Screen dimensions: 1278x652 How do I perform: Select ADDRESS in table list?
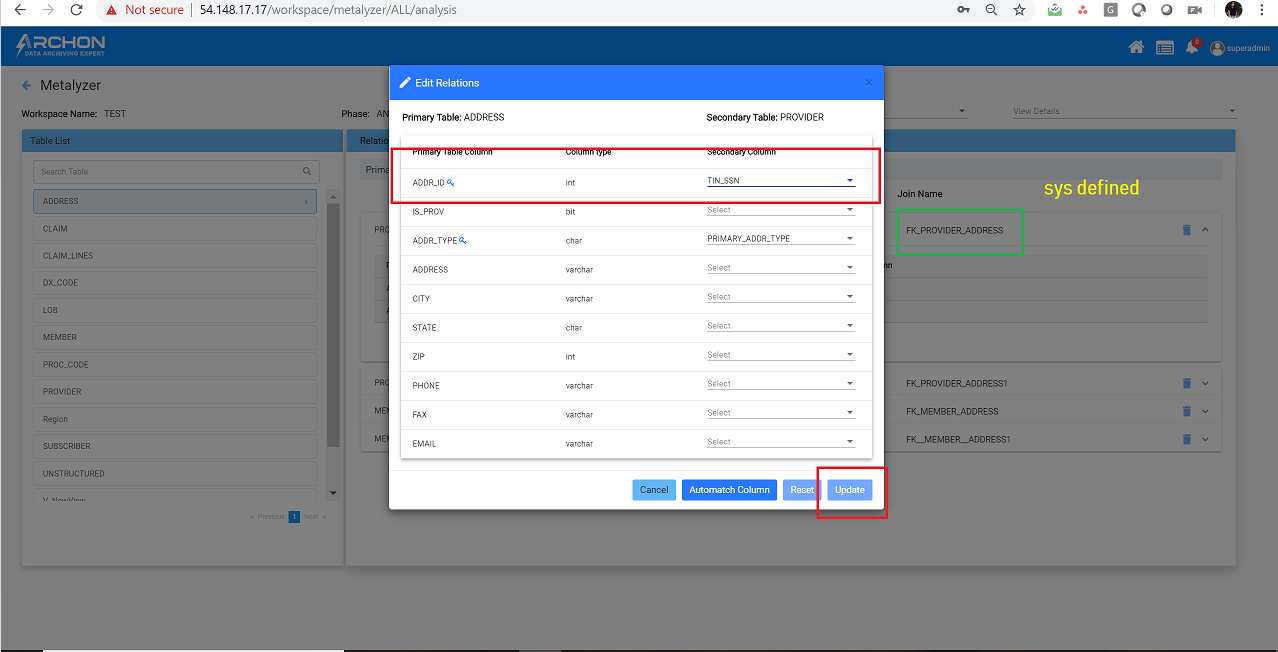(175, 201)
